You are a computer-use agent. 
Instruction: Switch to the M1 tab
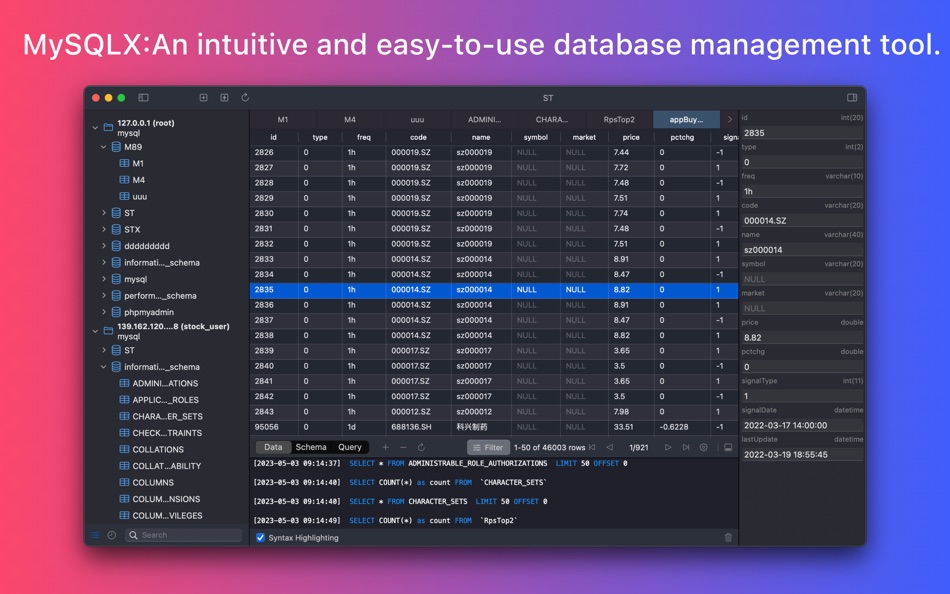coord(283,119)
